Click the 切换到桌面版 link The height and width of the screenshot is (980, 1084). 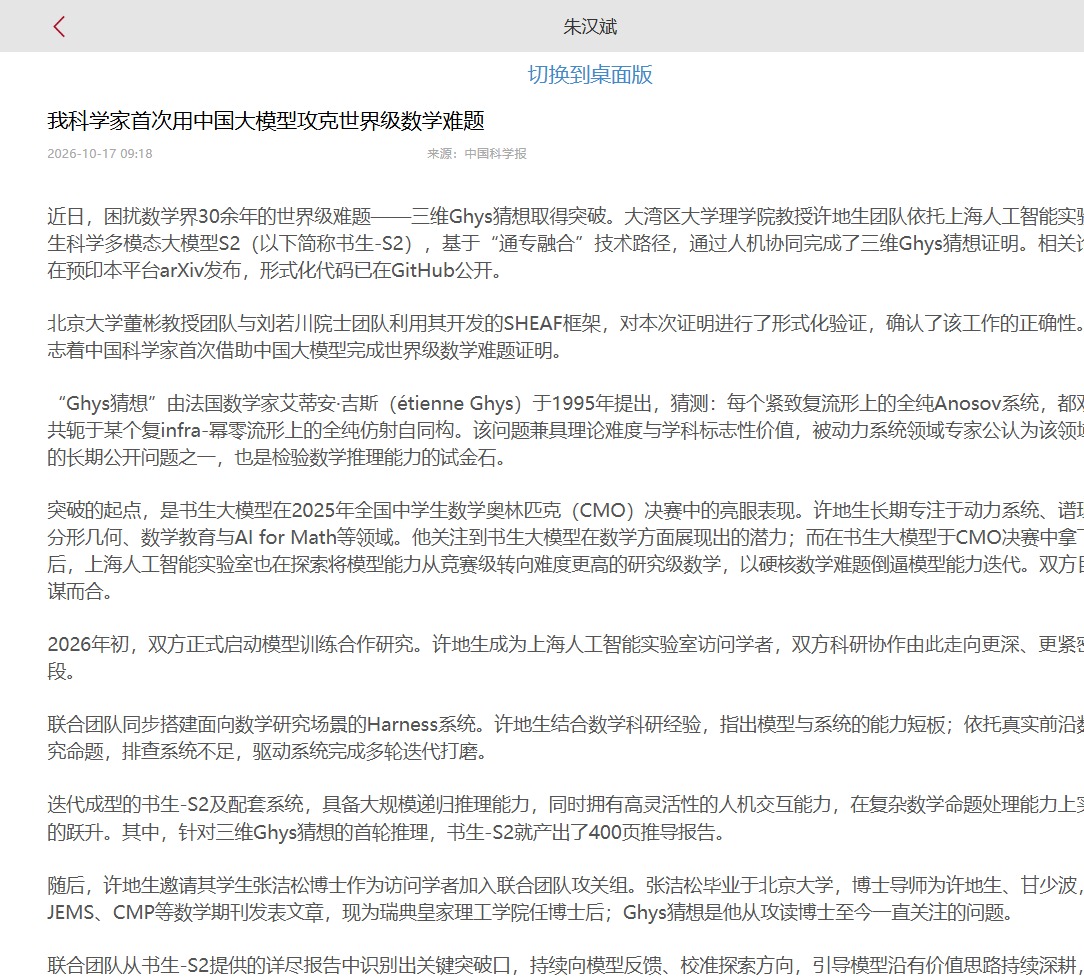tap(590, 75)
